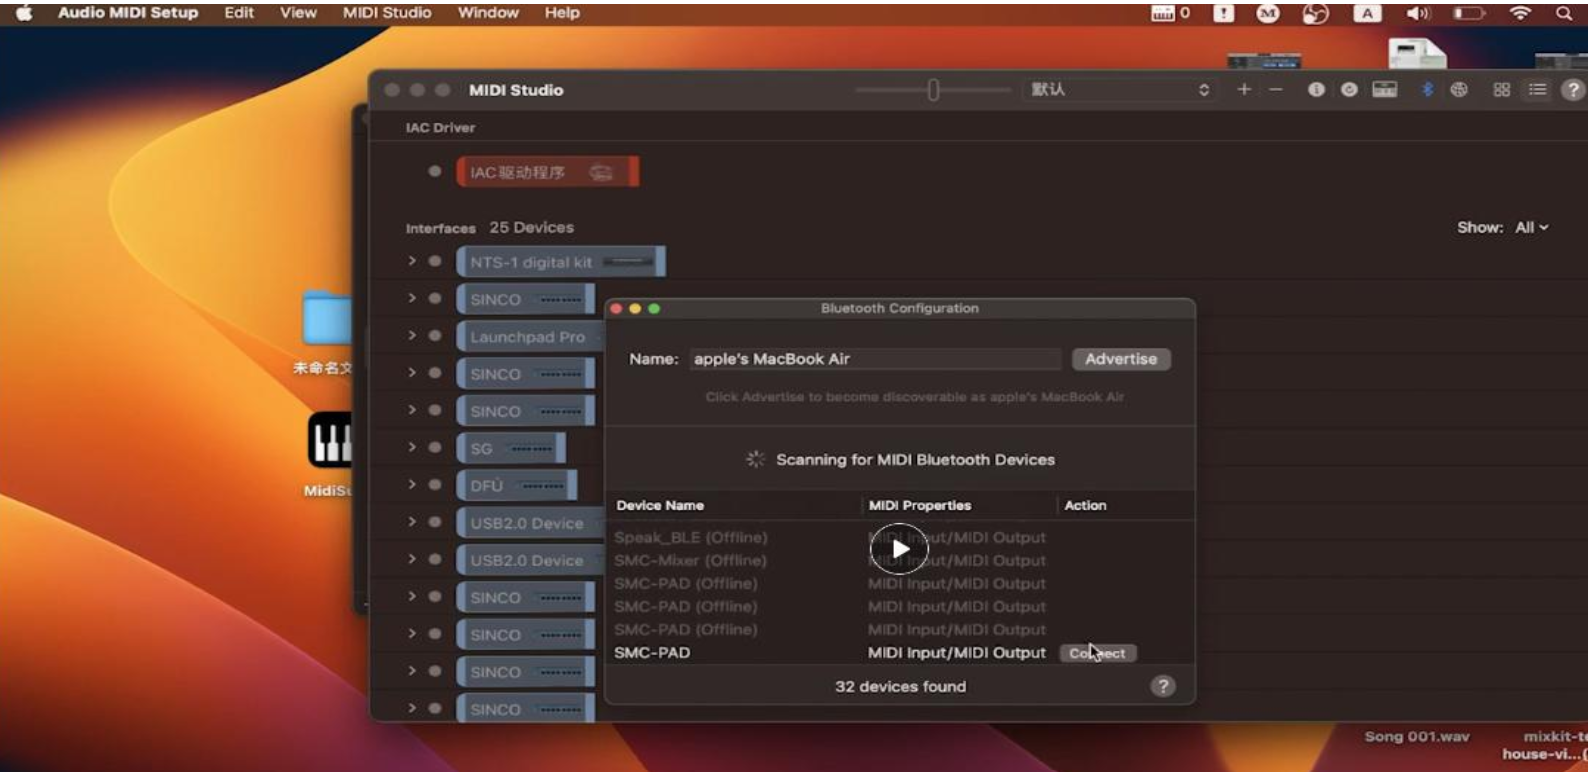
Task: Open the device info icon in toolbar
Action: click(1316, 89)
